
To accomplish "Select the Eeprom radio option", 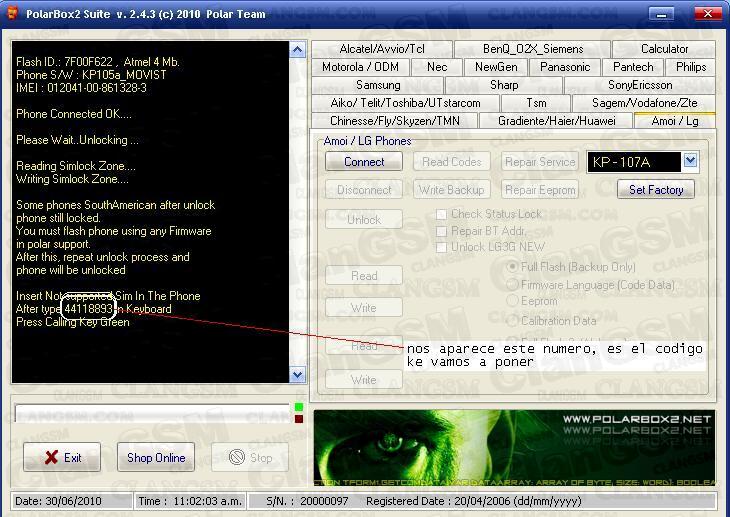I will click(513, 301).
